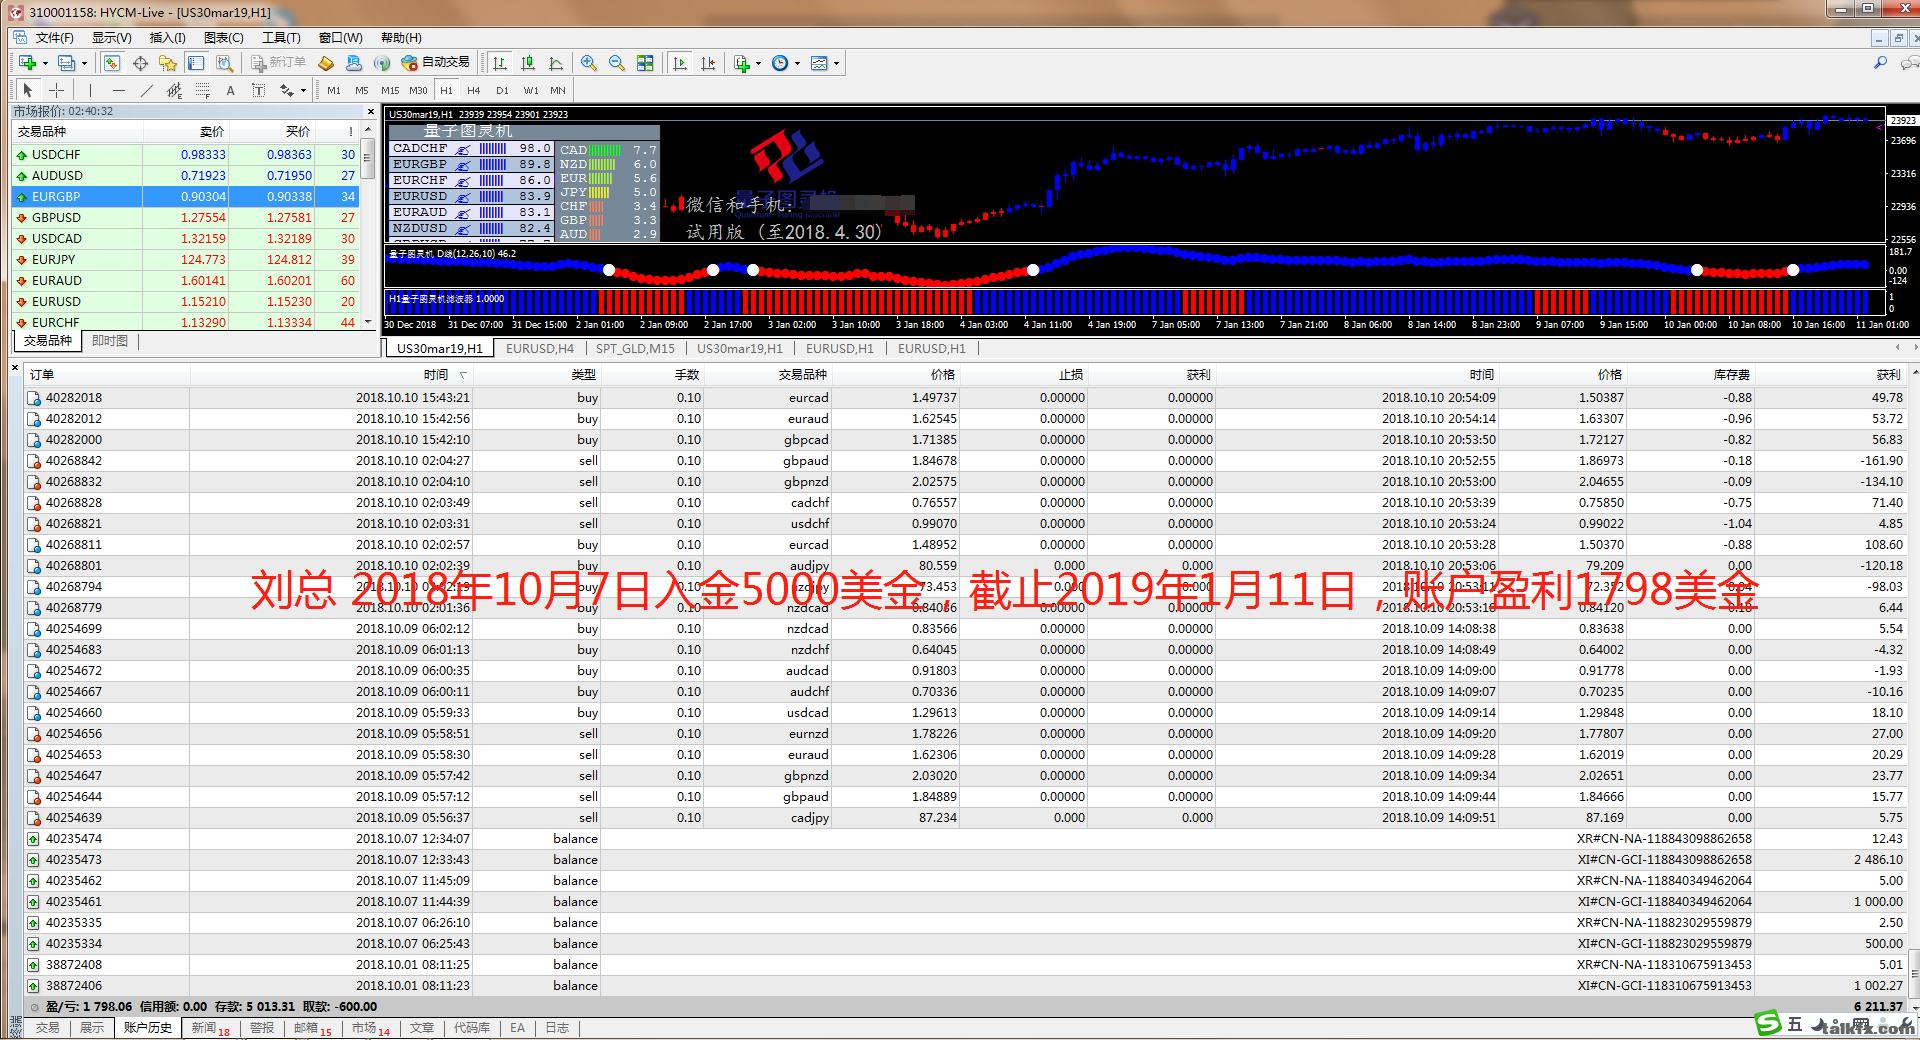The image size is (1920, 1040).
Task: Set chart timeframe to D1
Action: tap(502, 90)
